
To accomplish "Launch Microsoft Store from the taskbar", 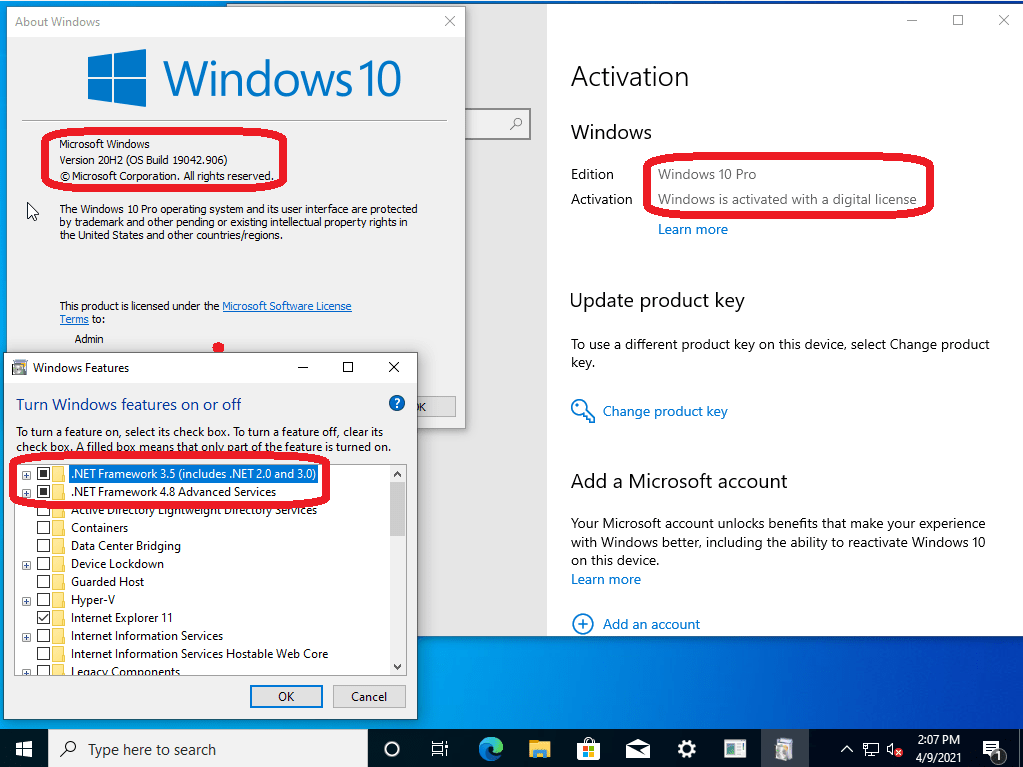I will [x=588, y=749].
